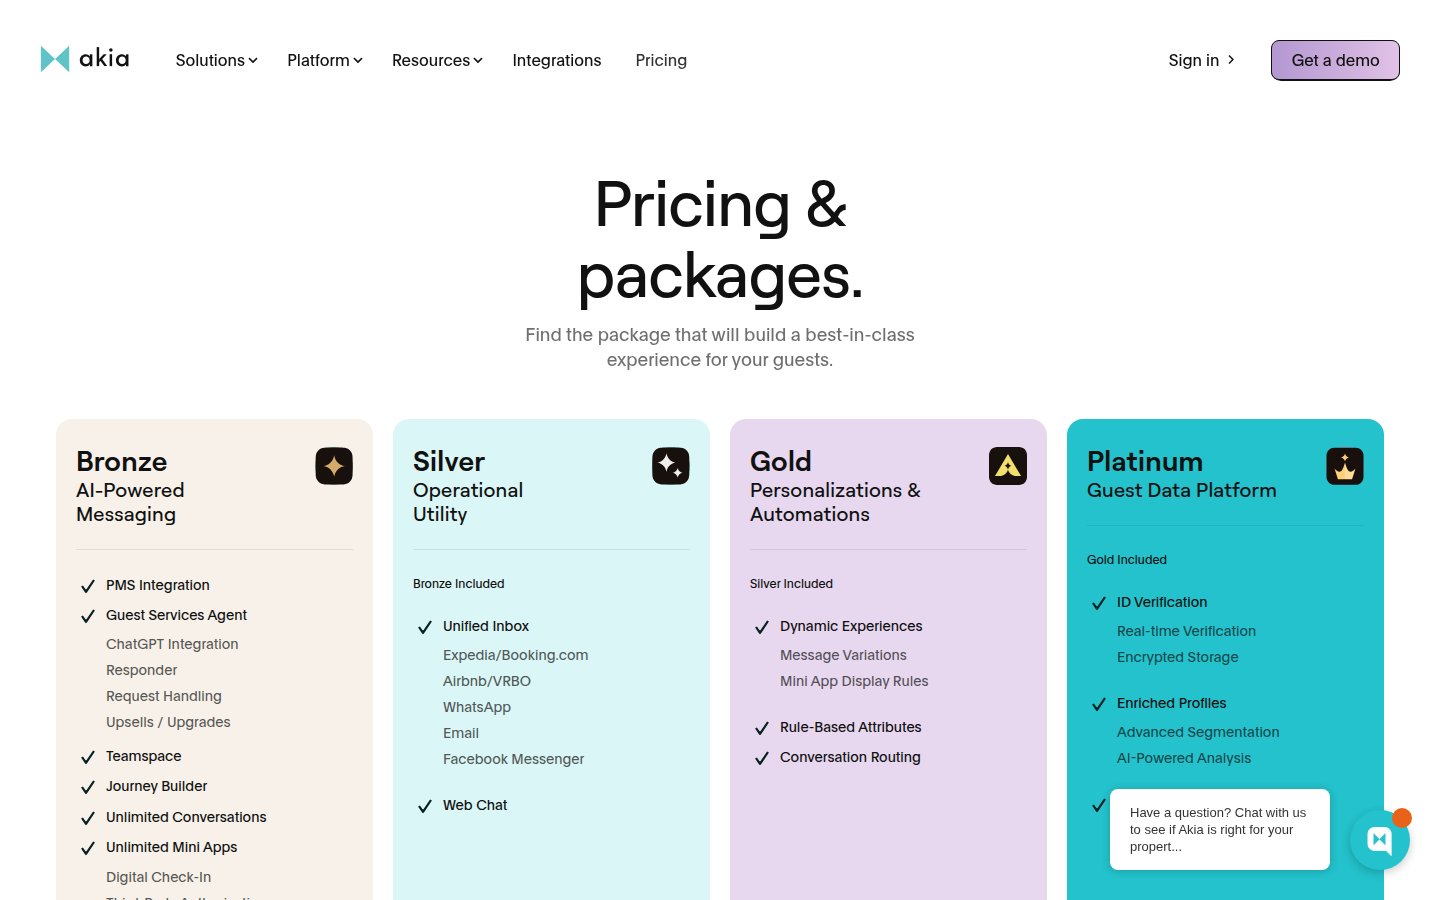Open the Resources dropdown menu

[x=437, y=60]
